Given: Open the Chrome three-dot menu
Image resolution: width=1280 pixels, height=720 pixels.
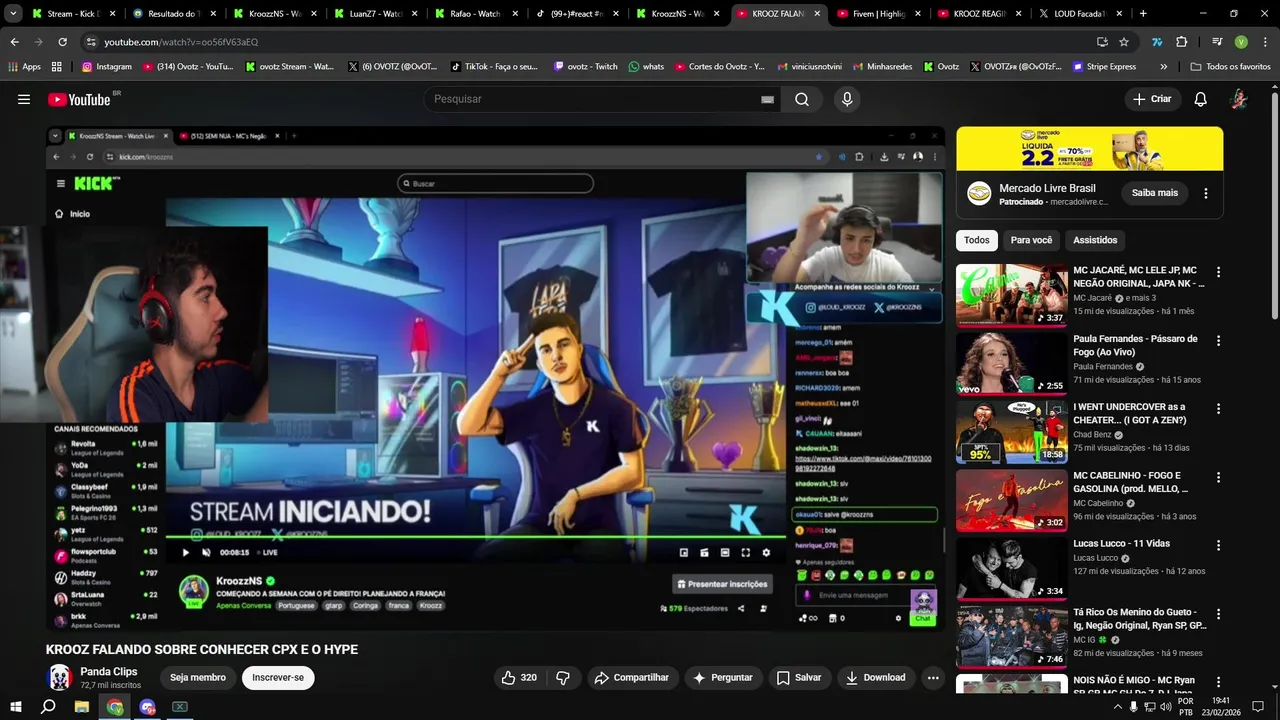Looking at the screenshot, I should (x=1264, y=42).
